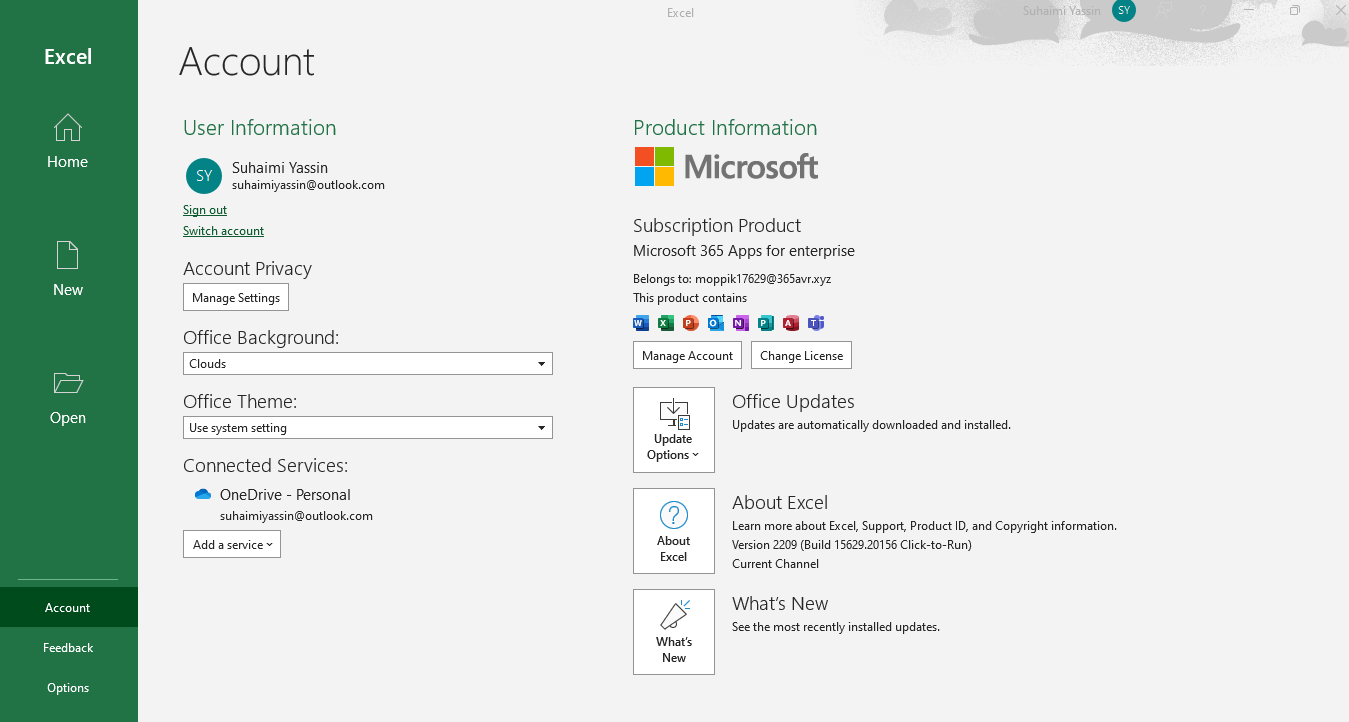This screenshot has width=1349, height=722.
Task: Click the Office Updates heading
Action: click(793, 401)
